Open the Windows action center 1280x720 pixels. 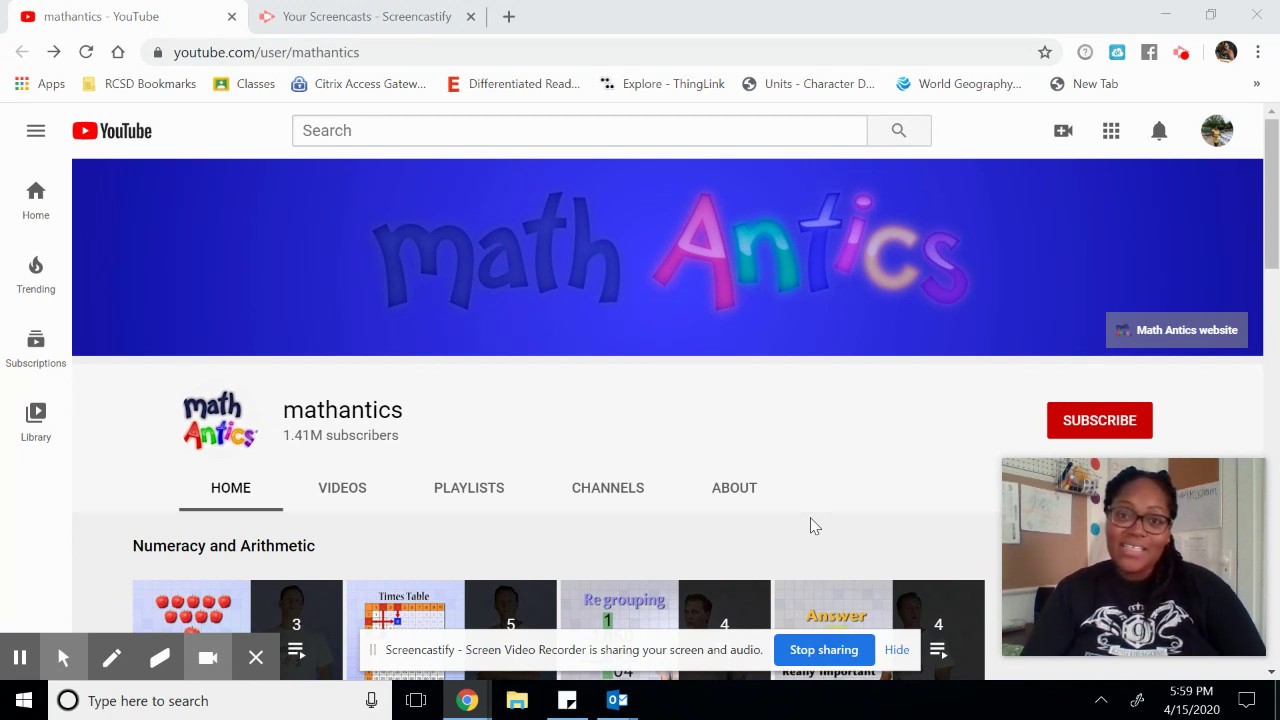pyautogui.click(x=1247, y=701)
